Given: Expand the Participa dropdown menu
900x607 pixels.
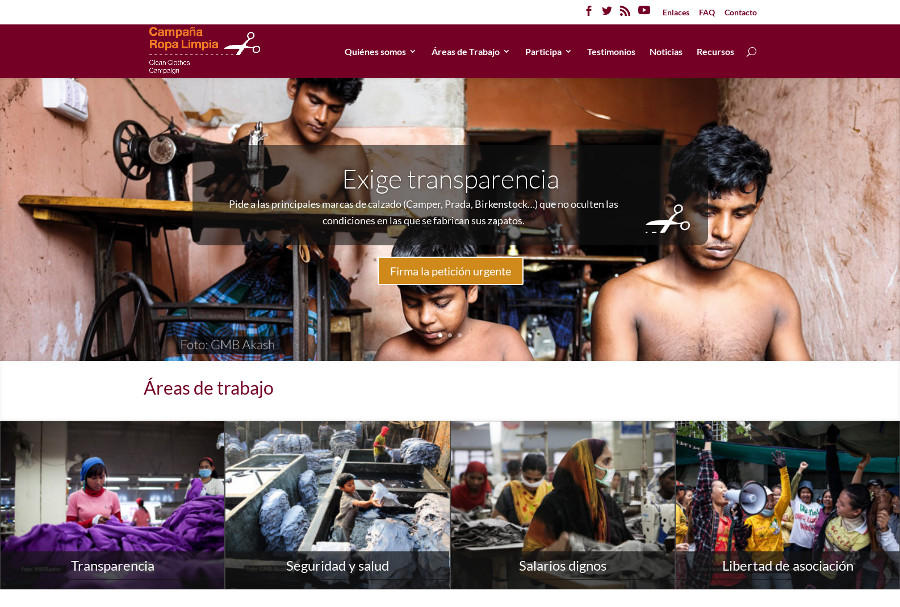Looking at the screenshot, I should point(548,52).
